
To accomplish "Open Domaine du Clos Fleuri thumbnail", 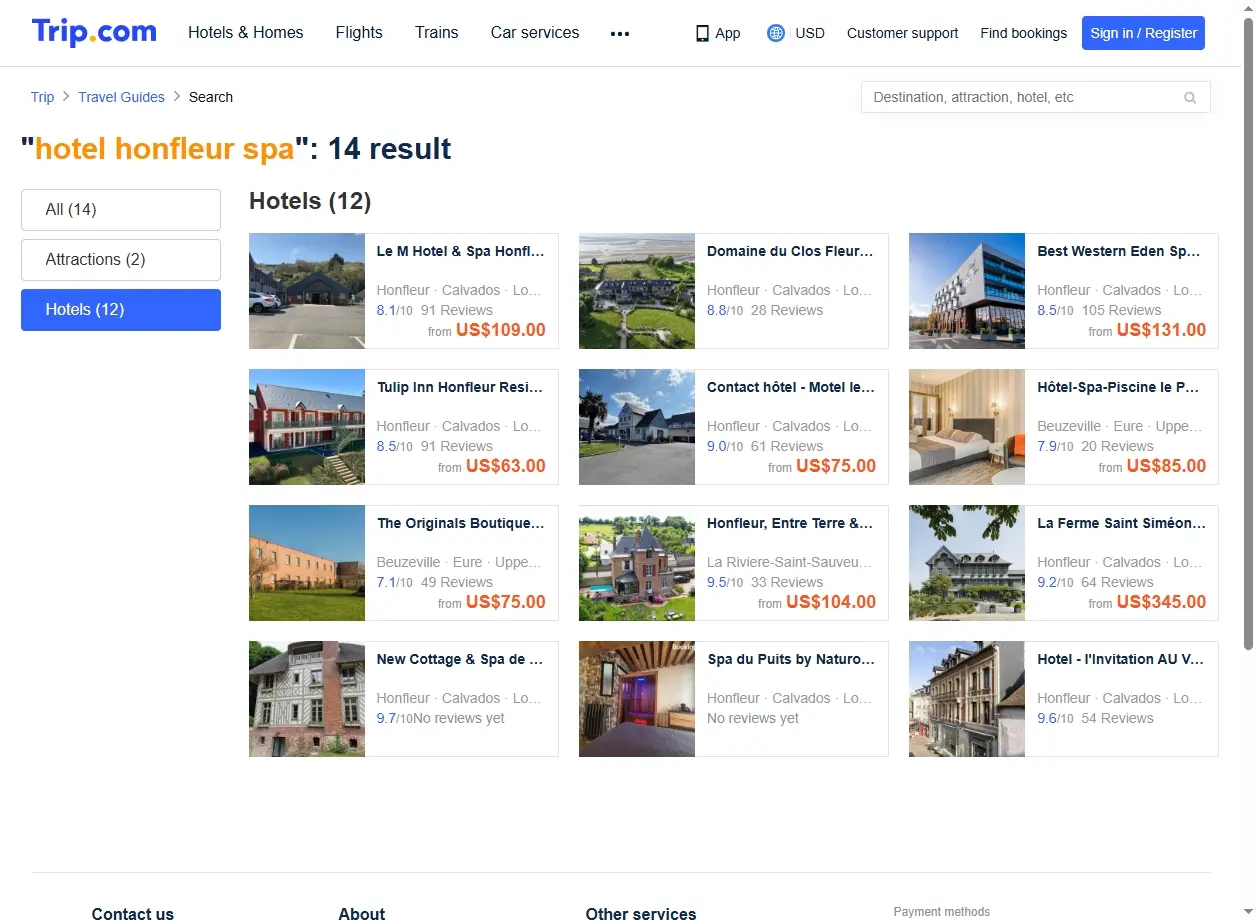I will pos(637,291).
